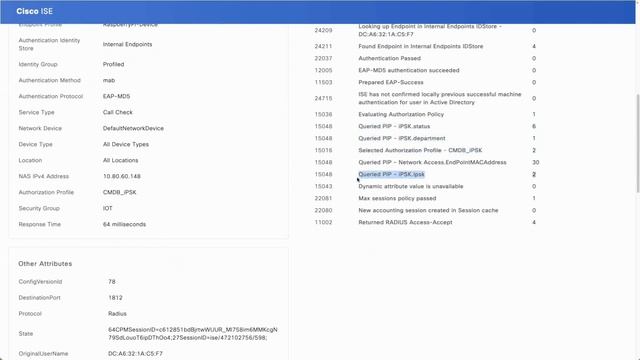Click step 'ISE has not confirmed locally previous successful machine authentication'
The height and width of the screenshot is (360, 640).
(440, 98)
